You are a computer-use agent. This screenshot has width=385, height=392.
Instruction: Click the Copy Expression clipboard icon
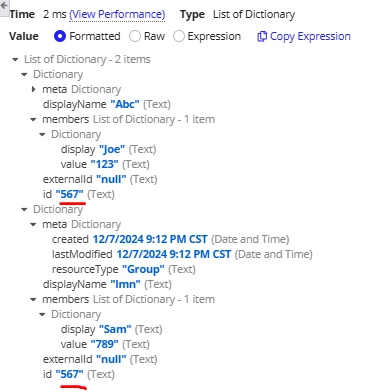[262, 36]
